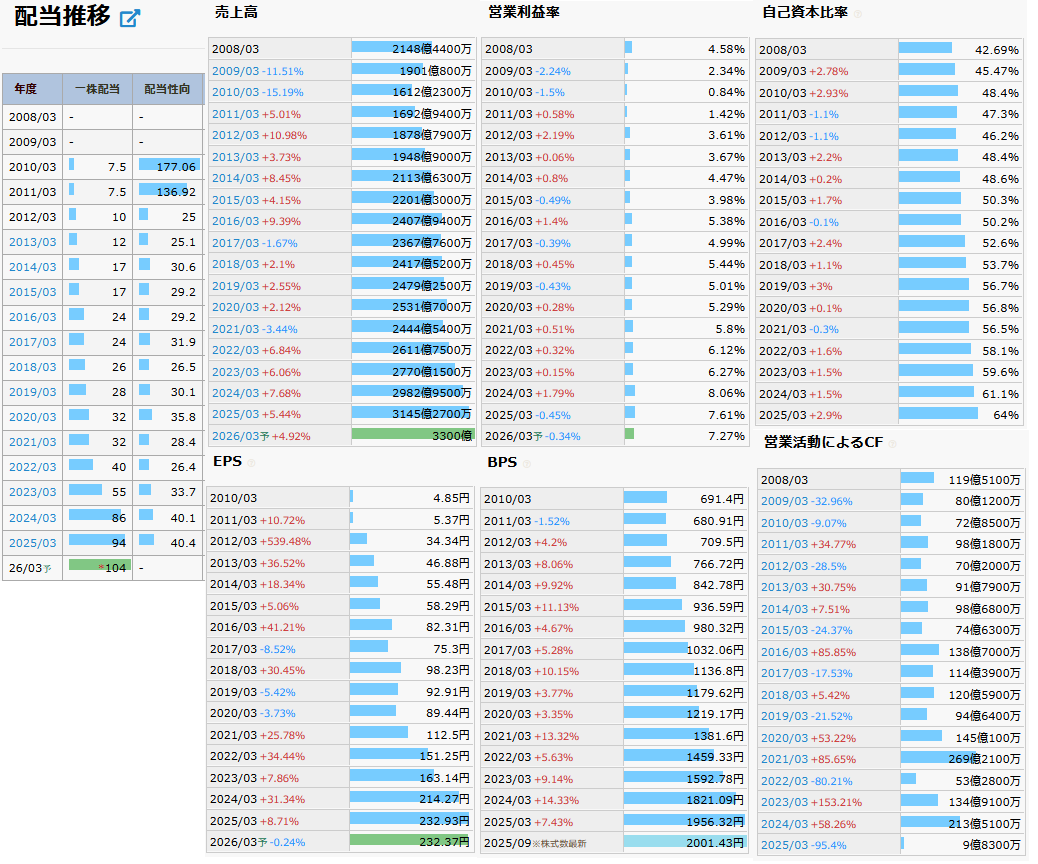Open the 2009/03 link in 営業活動によるCF table

click(x=783, y=502)
